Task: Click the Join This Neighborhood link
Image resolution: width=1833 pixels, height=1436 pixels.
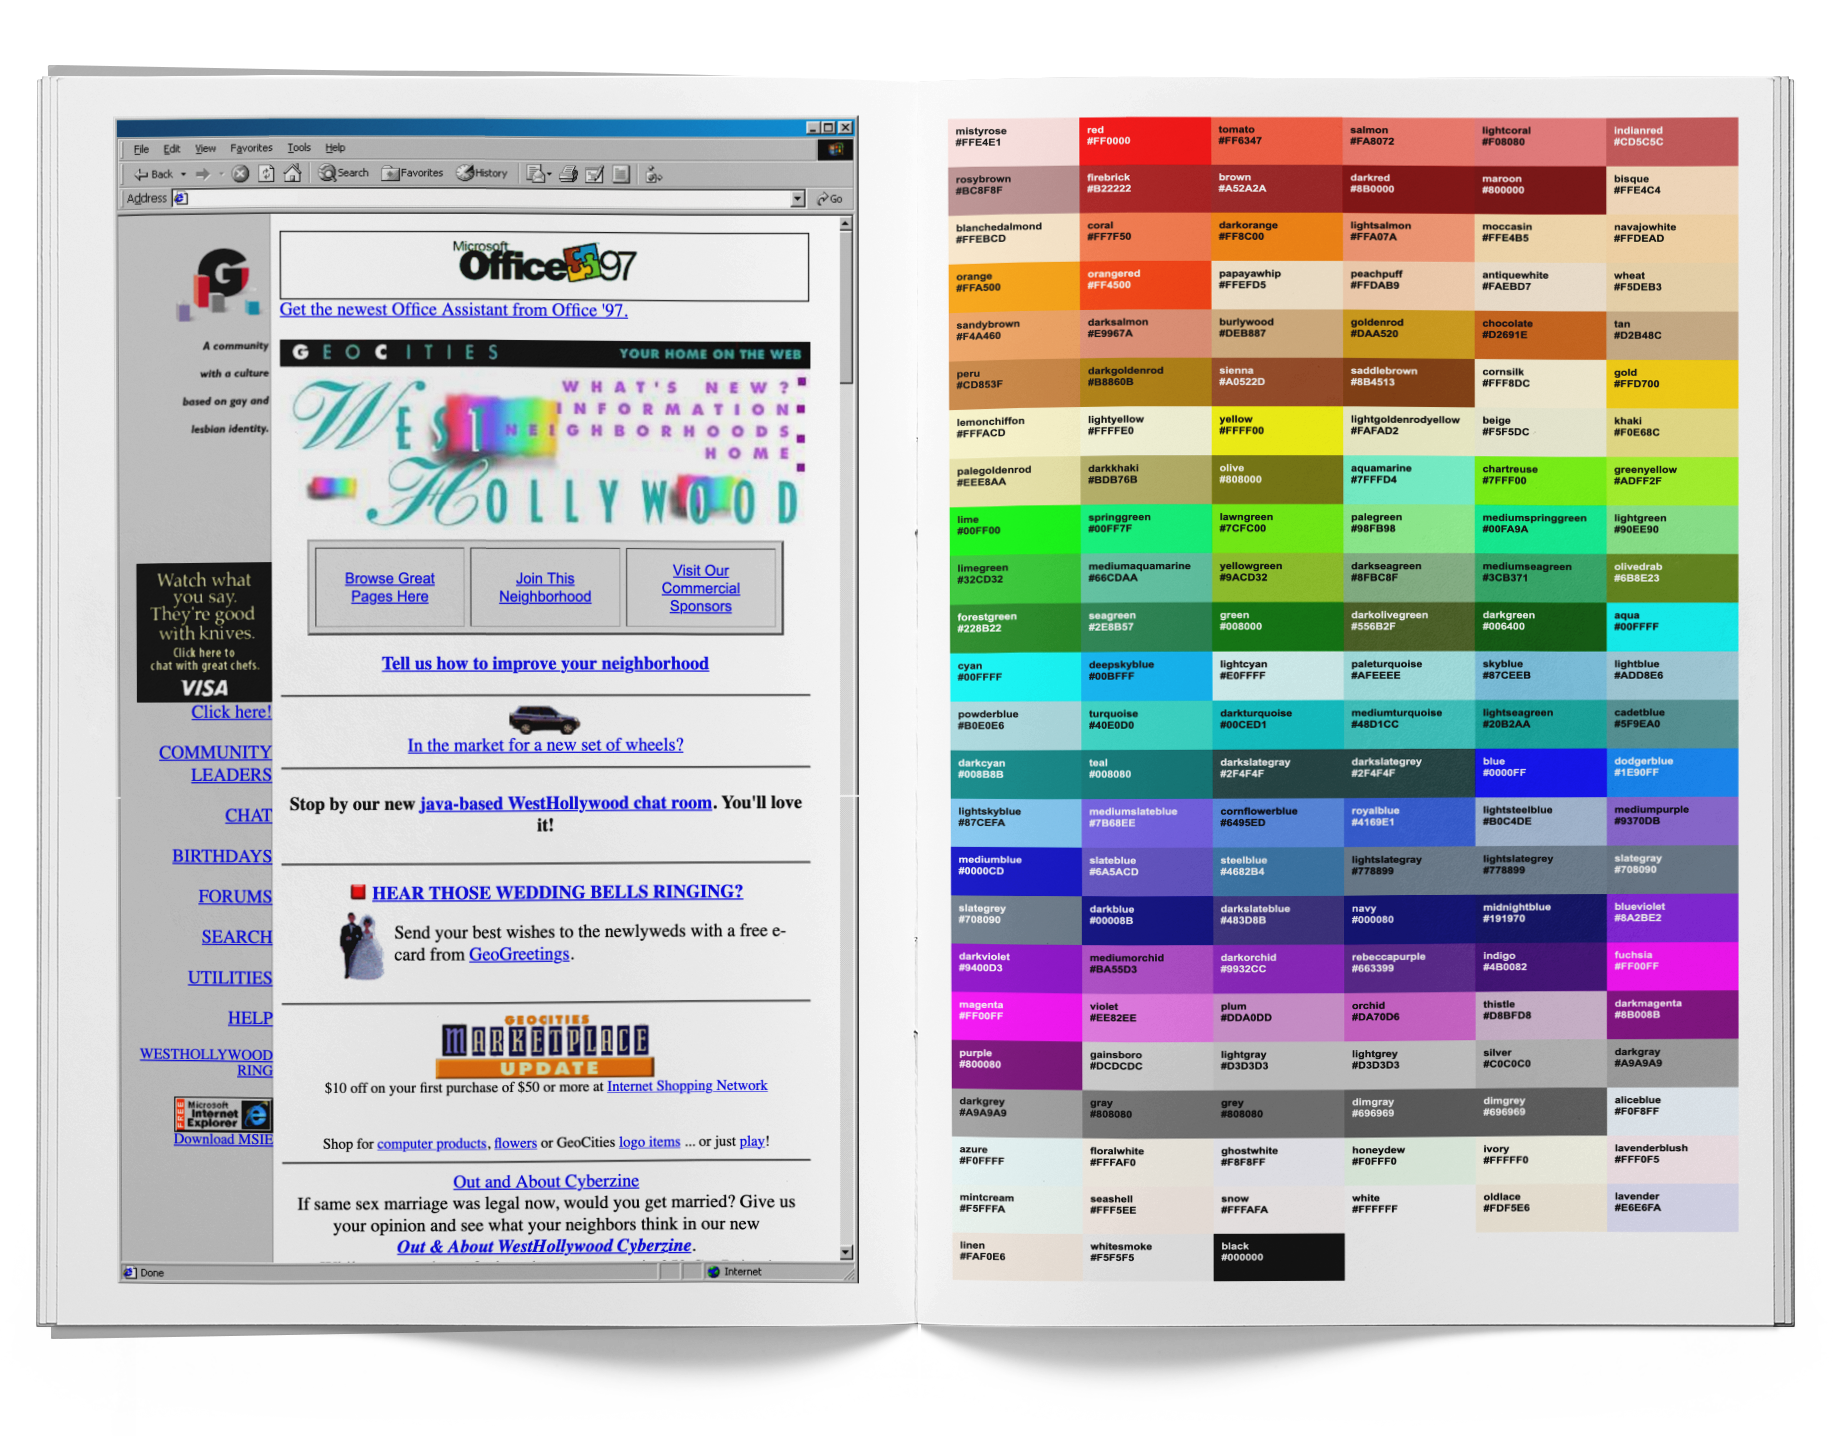Action: point(545,587)
